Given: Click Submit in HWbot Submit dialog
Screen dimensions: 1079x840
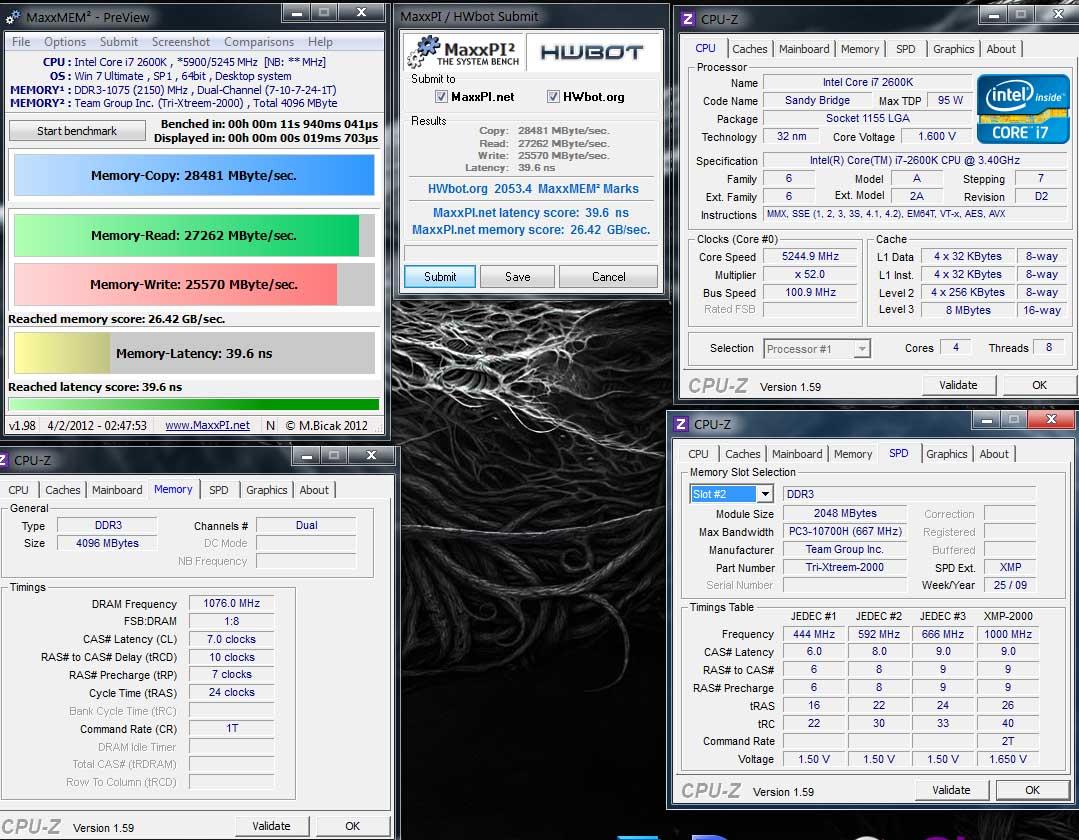Looking at the screenshot, I should 440,277.
